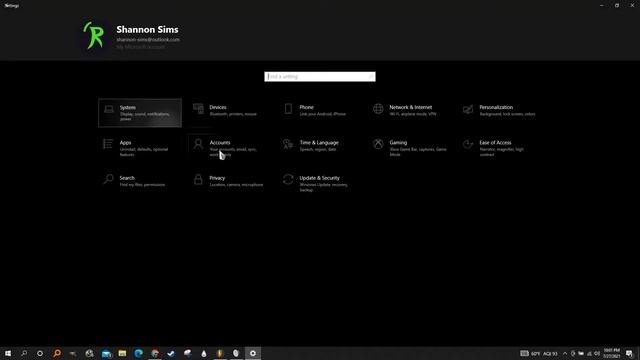Restore down the Settings window

617,5
